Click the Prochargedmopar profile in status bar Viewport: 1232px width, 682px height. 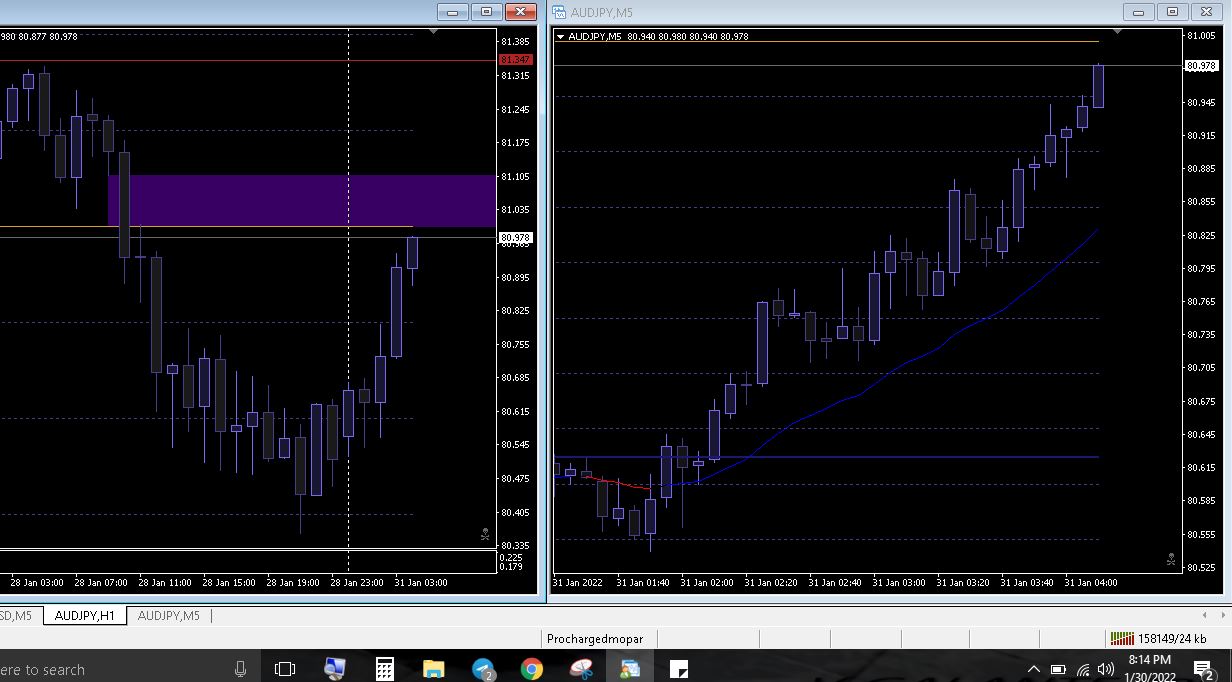point(595,638)
